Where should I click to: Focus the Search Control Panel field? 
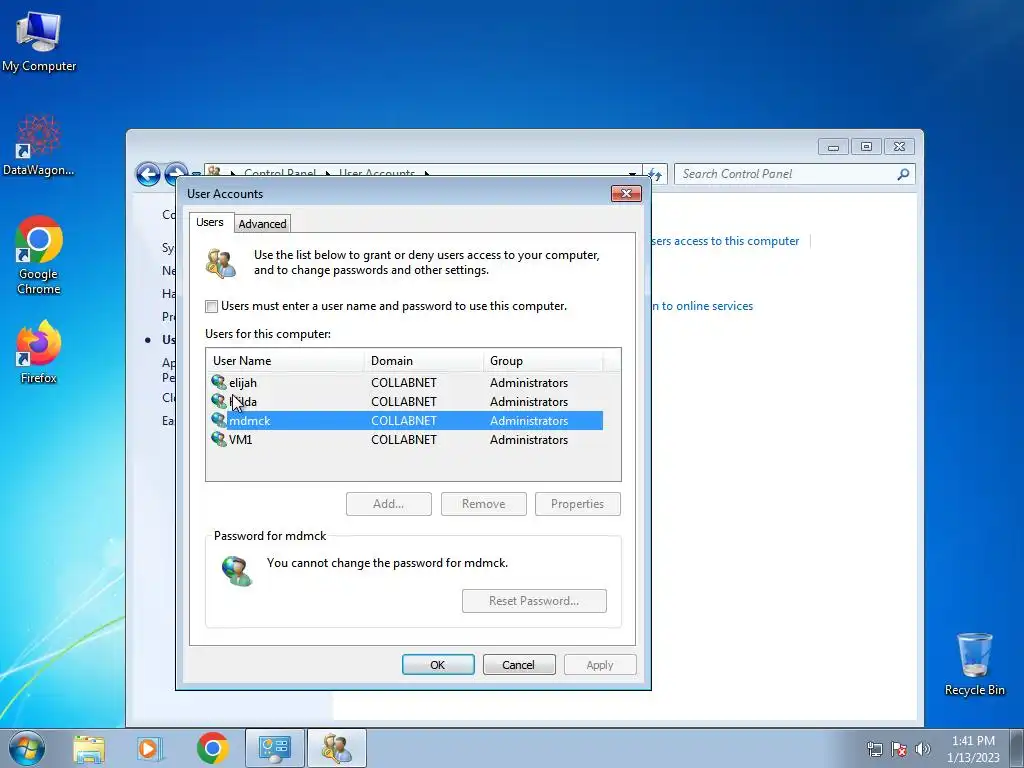click(787, 174)
